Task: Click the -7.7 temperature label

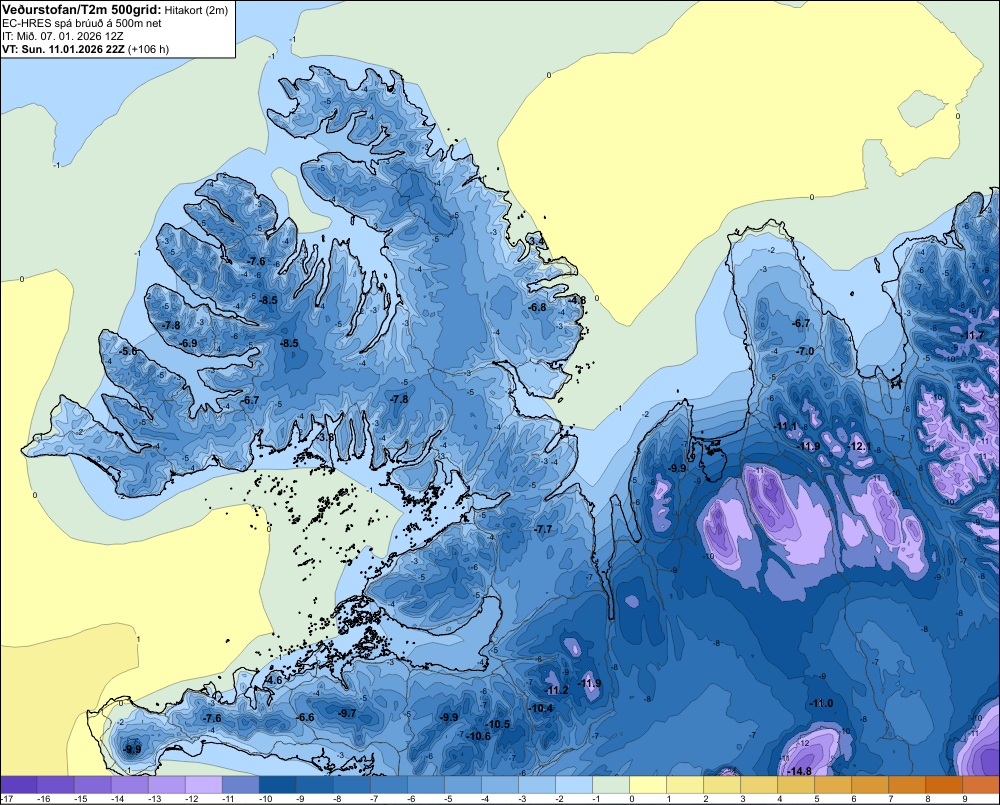Action: coord(543,529)
